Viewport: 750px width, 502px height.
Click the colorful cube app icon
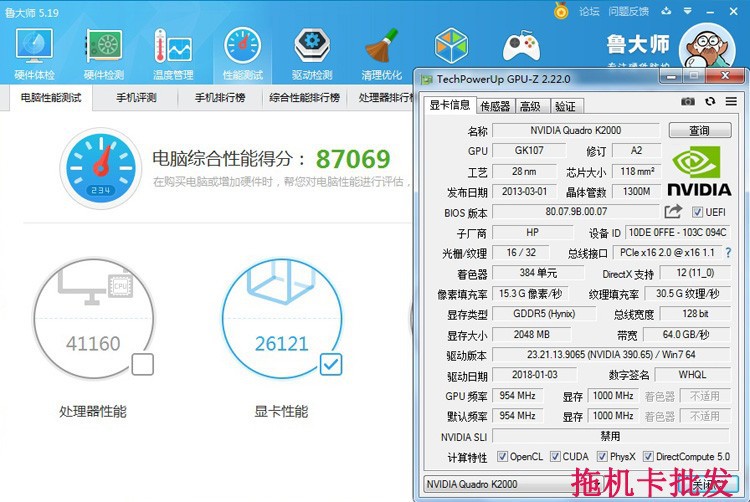[x=451, y=46]
